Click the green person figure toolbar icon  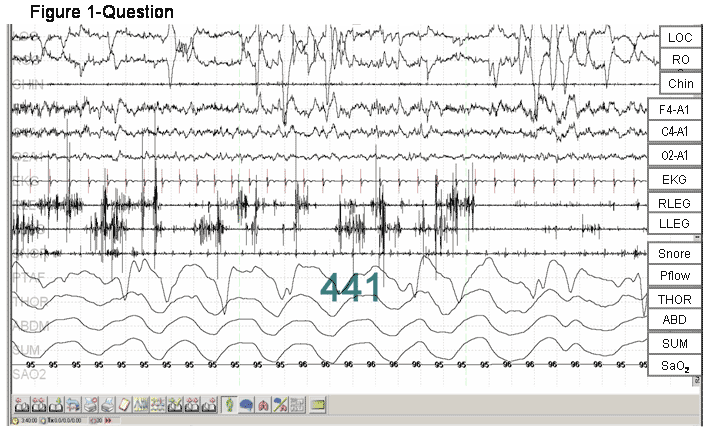coord(229,405)
